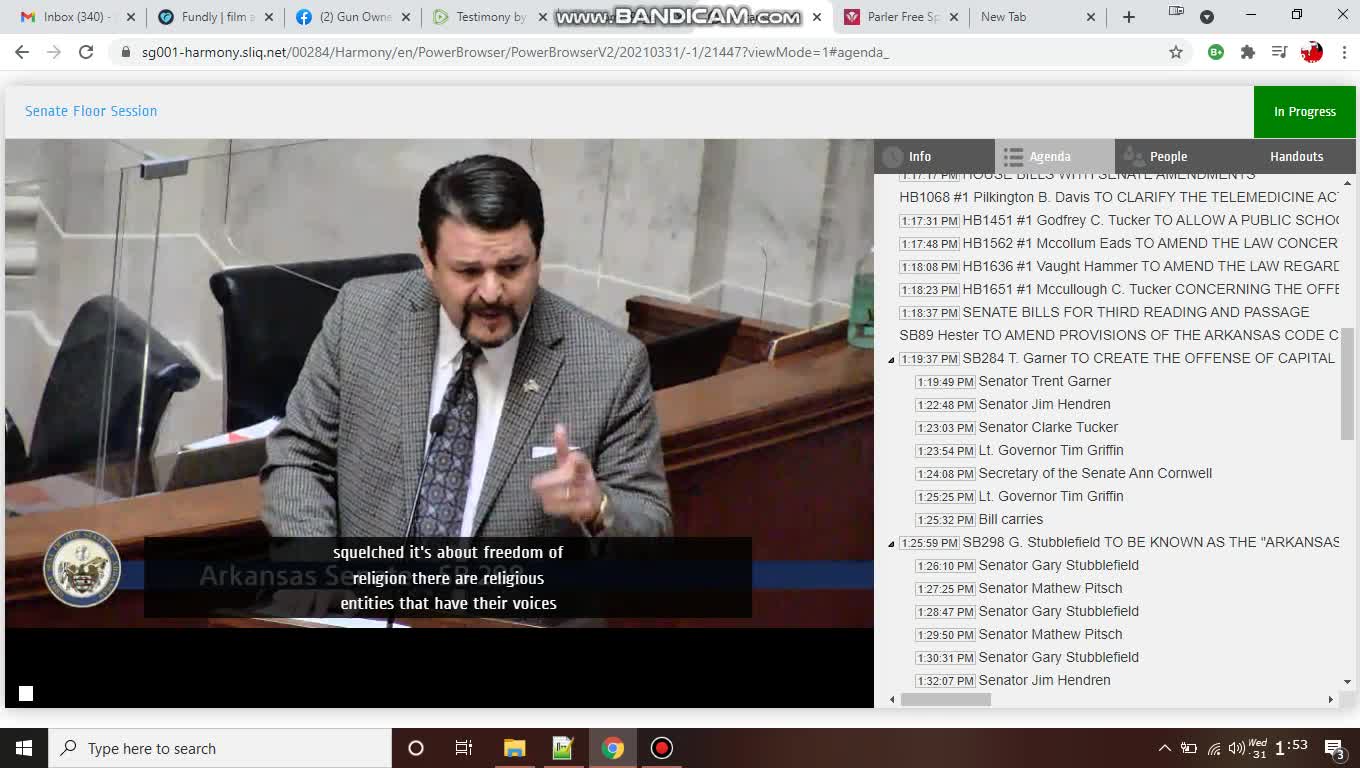This screenshot has width=1360, height=768.
Task: Open the Bandicam recorder taskbar icon
Action: point(661,748)
